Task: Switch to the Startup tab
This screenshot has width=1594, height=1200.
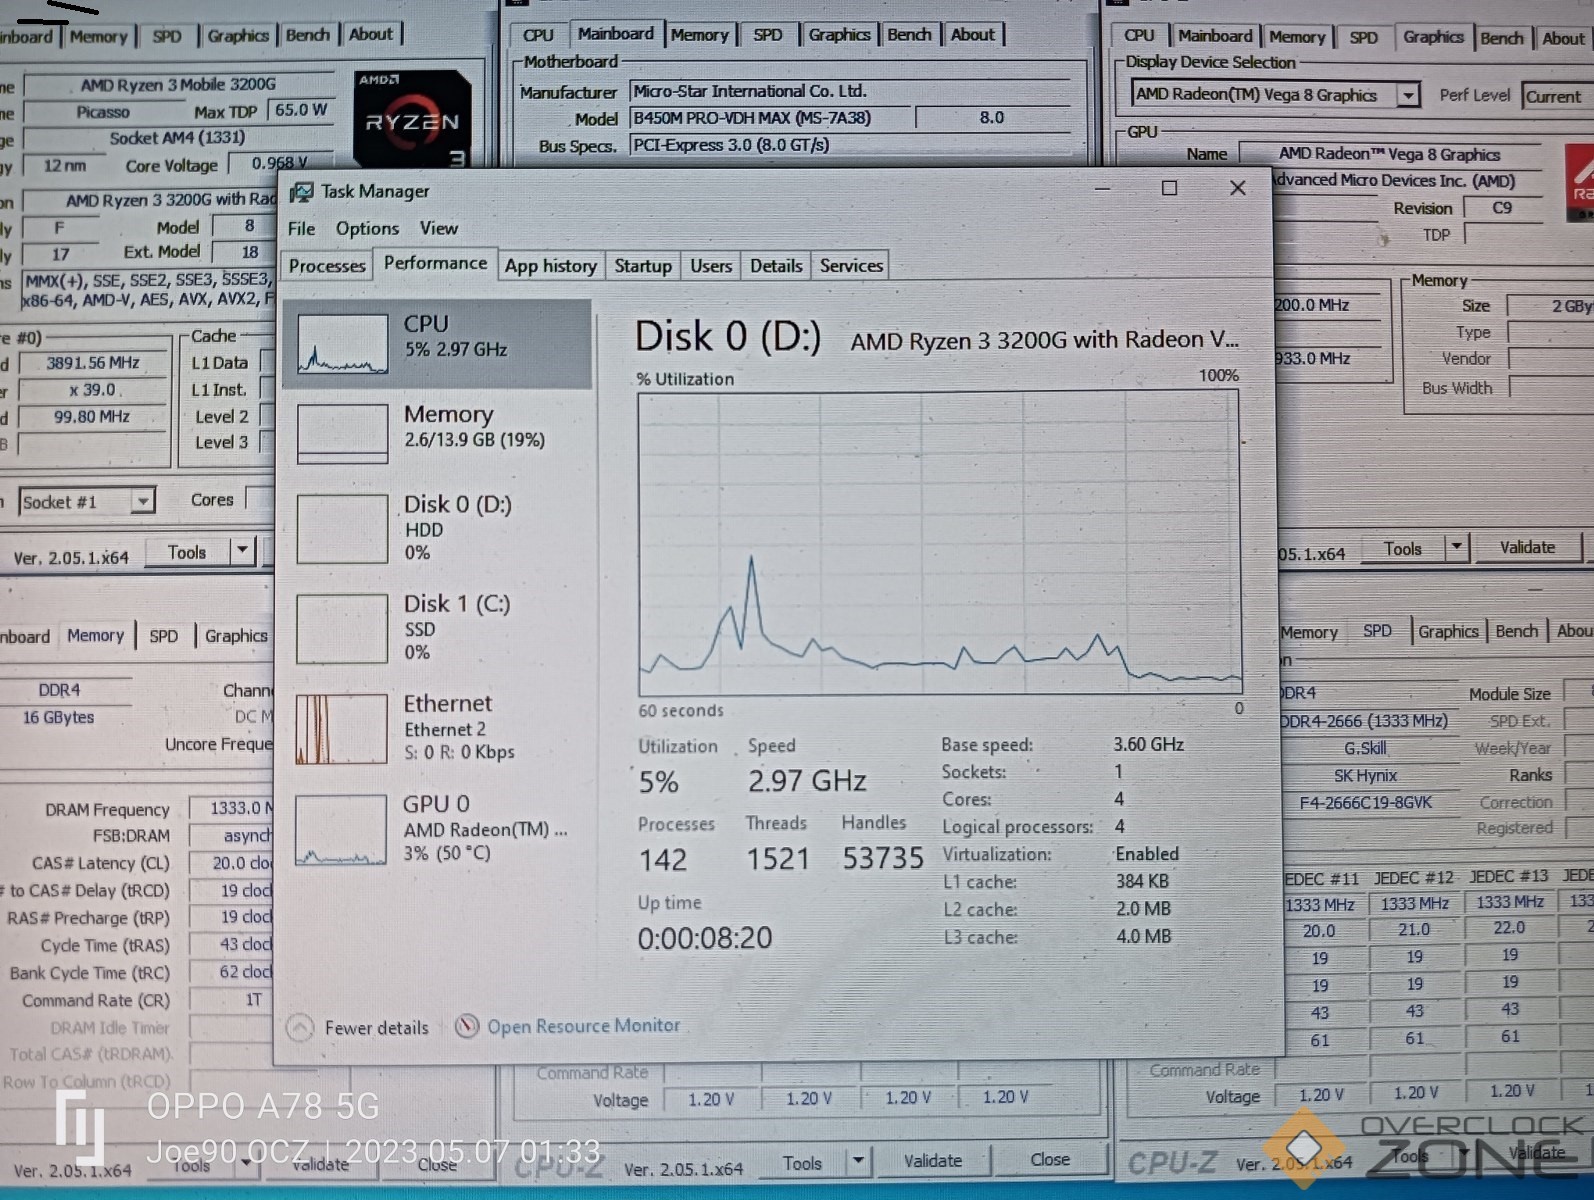Action: point(643,266)
